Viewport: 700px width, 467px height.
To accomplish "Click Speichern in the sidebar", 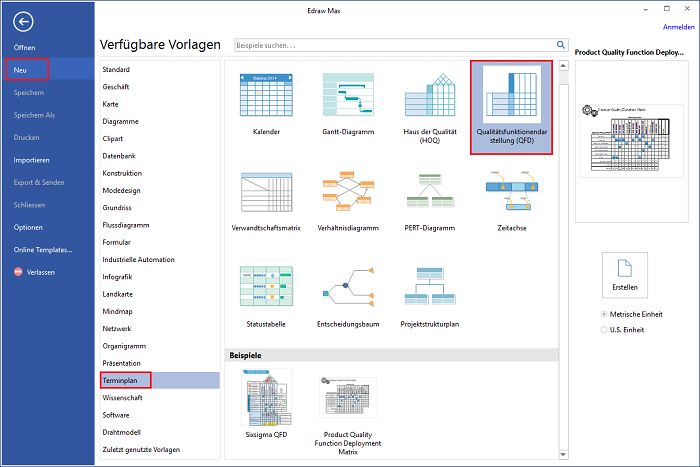I will tap(29, 92).
